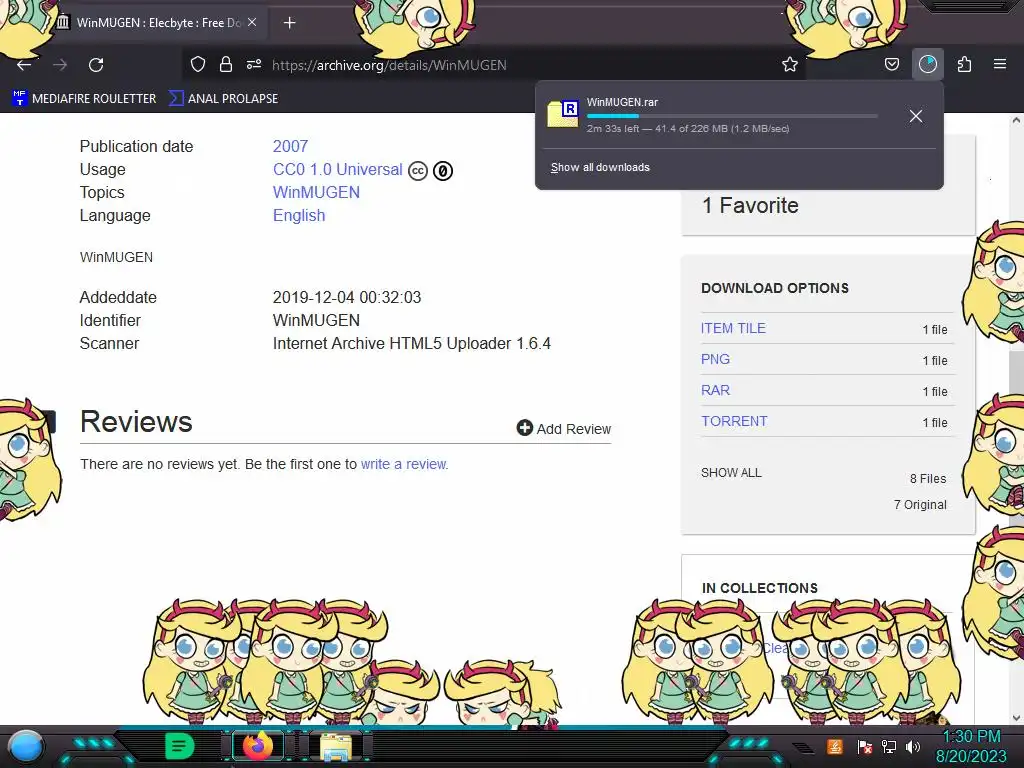
Task: Click the scrollbar up arrow
Action: point(1016,120)
